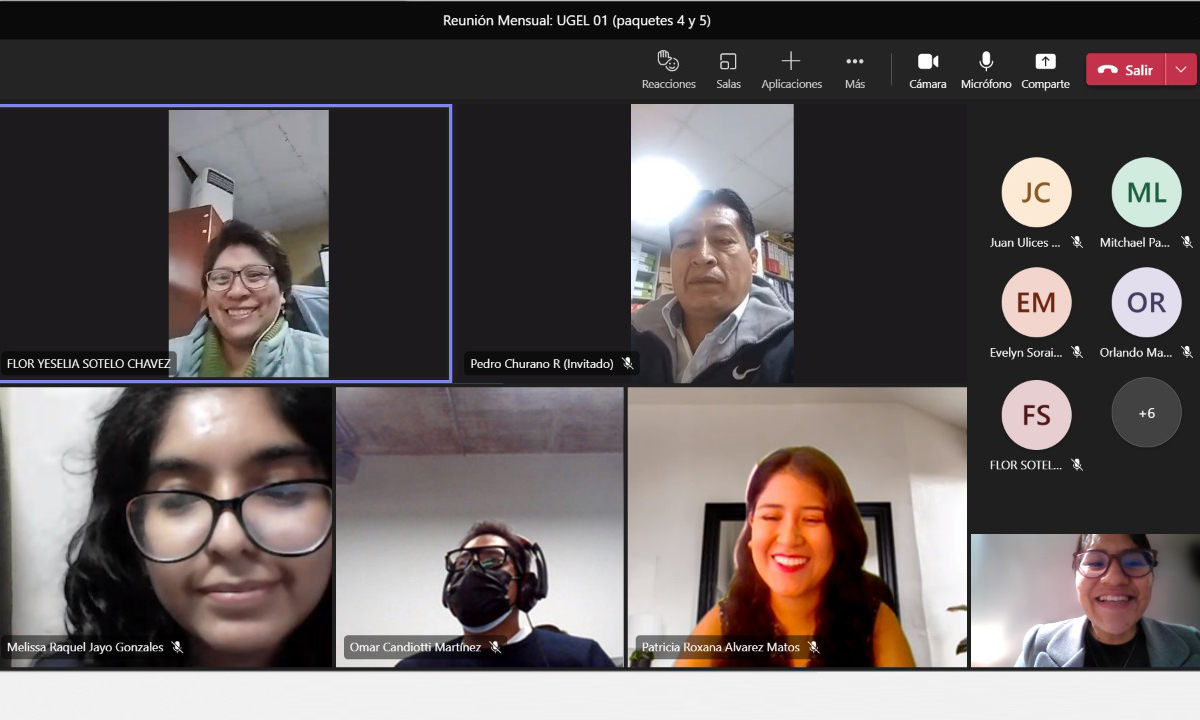
Task: Click muted mic icon on Patricia Roxana label
Action: 814,647
